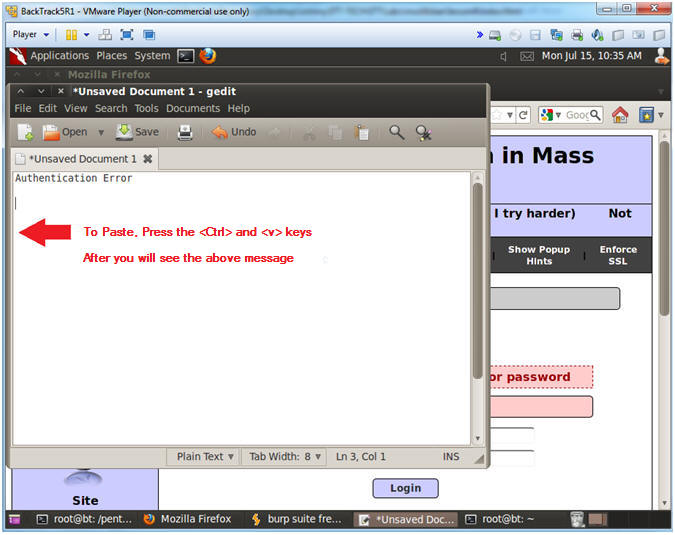
Task: Enter VMware full screen mode
Action: pyautogui.click(x=127, y=35)
